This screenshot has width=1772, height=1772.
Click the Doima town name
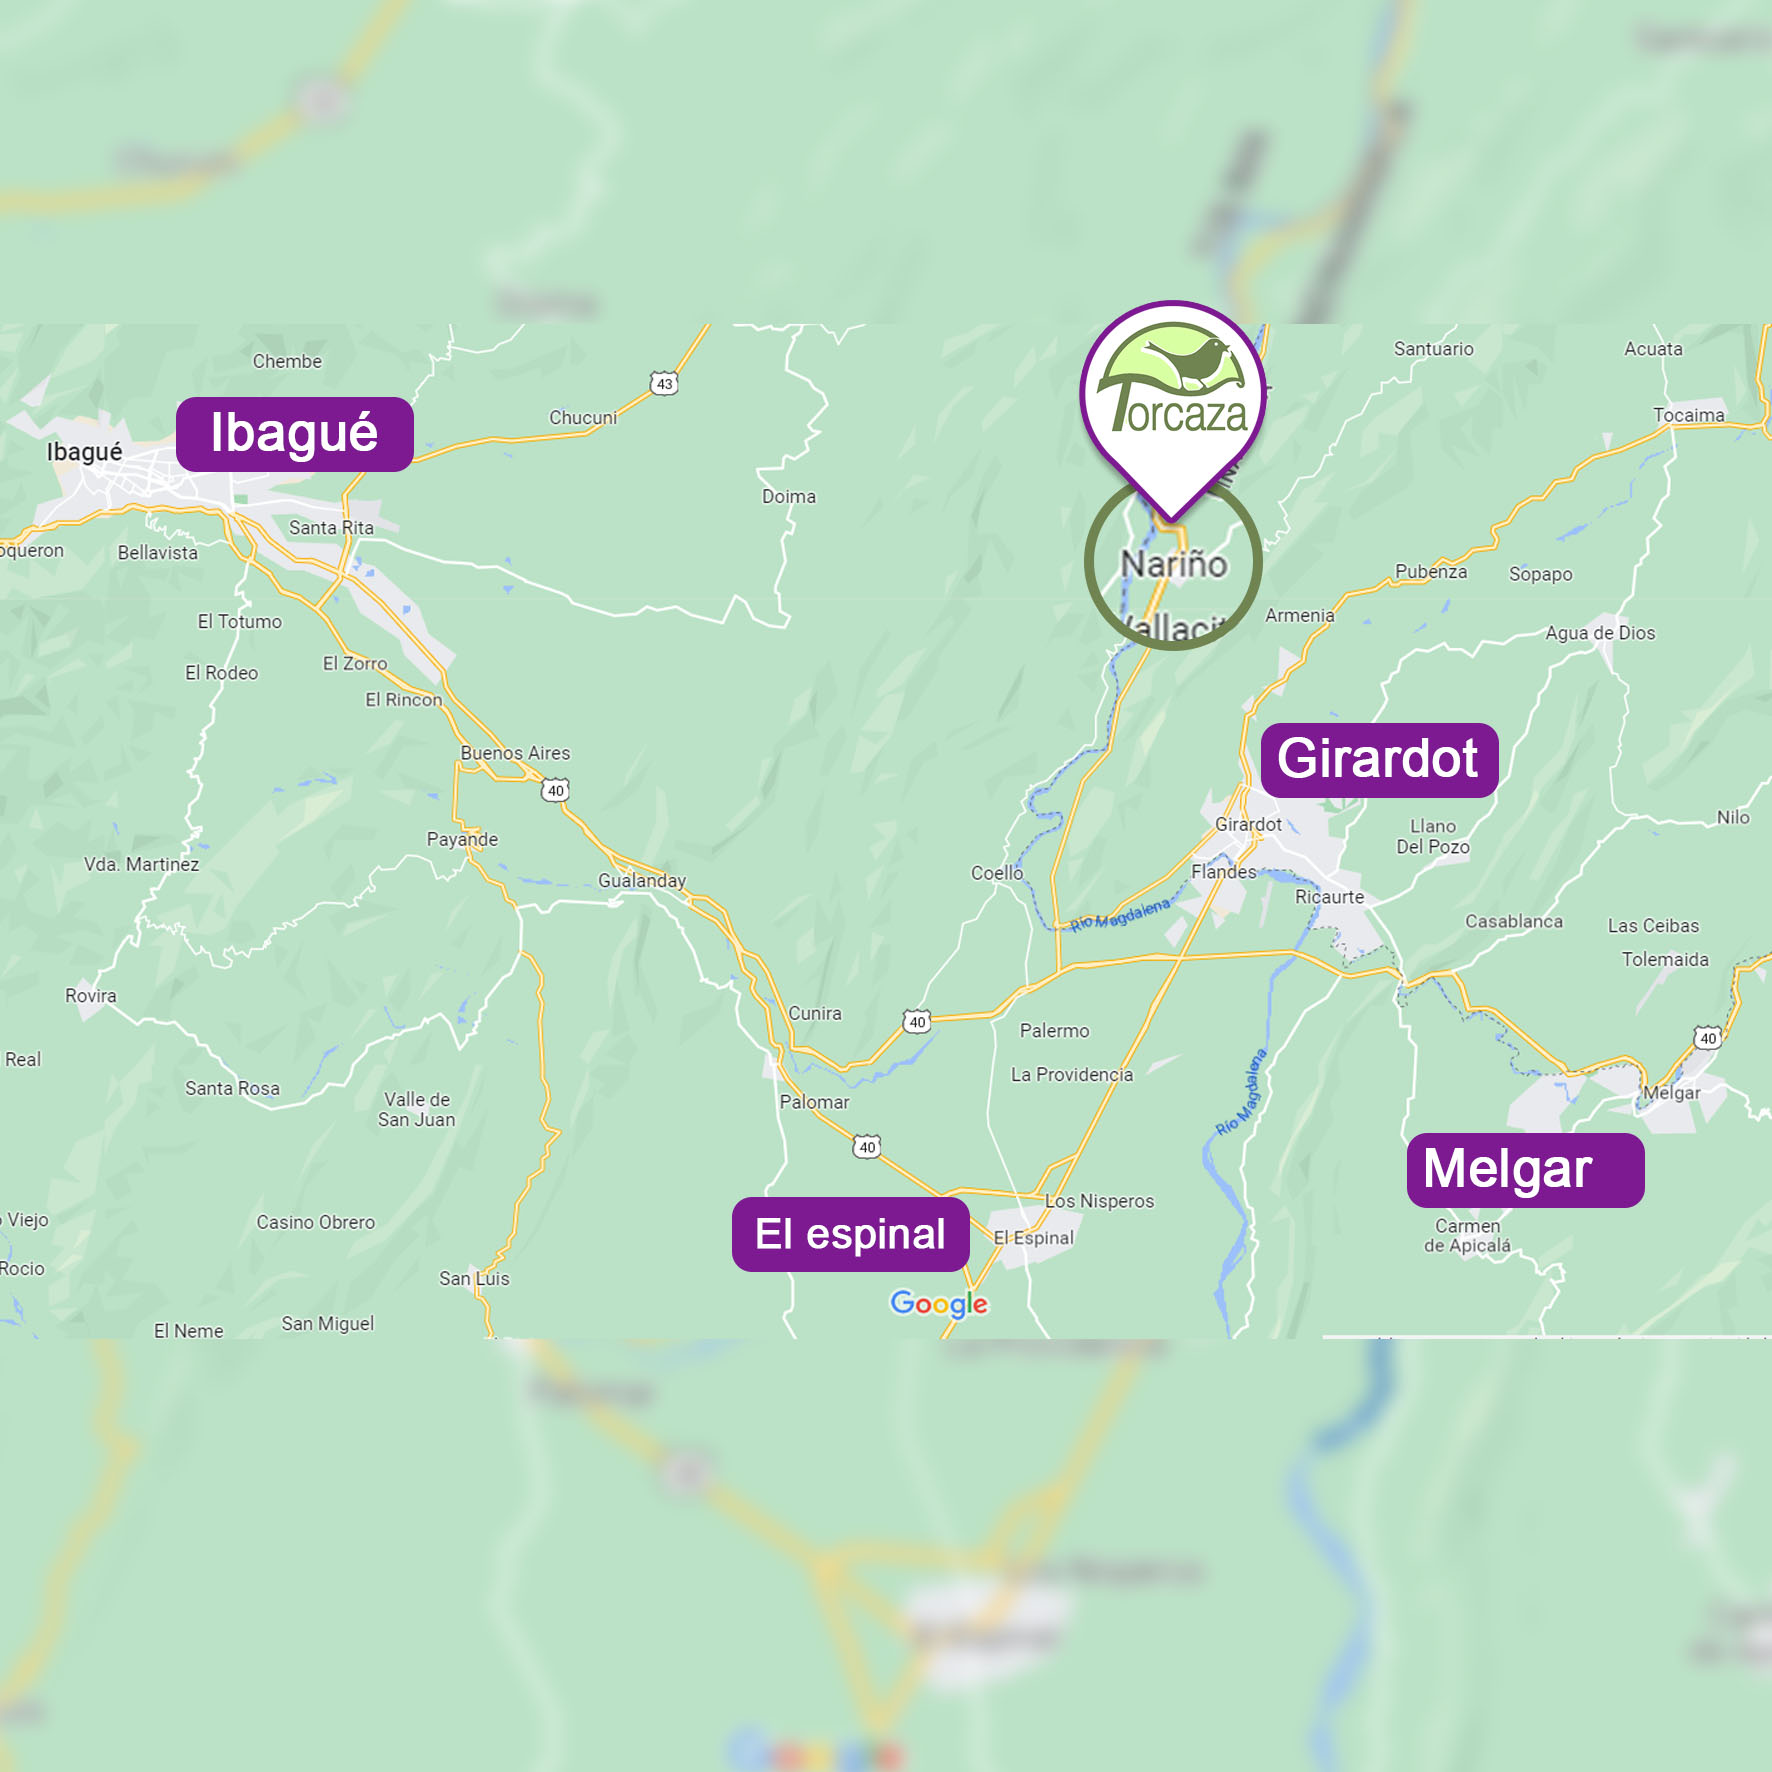(789, 496)
